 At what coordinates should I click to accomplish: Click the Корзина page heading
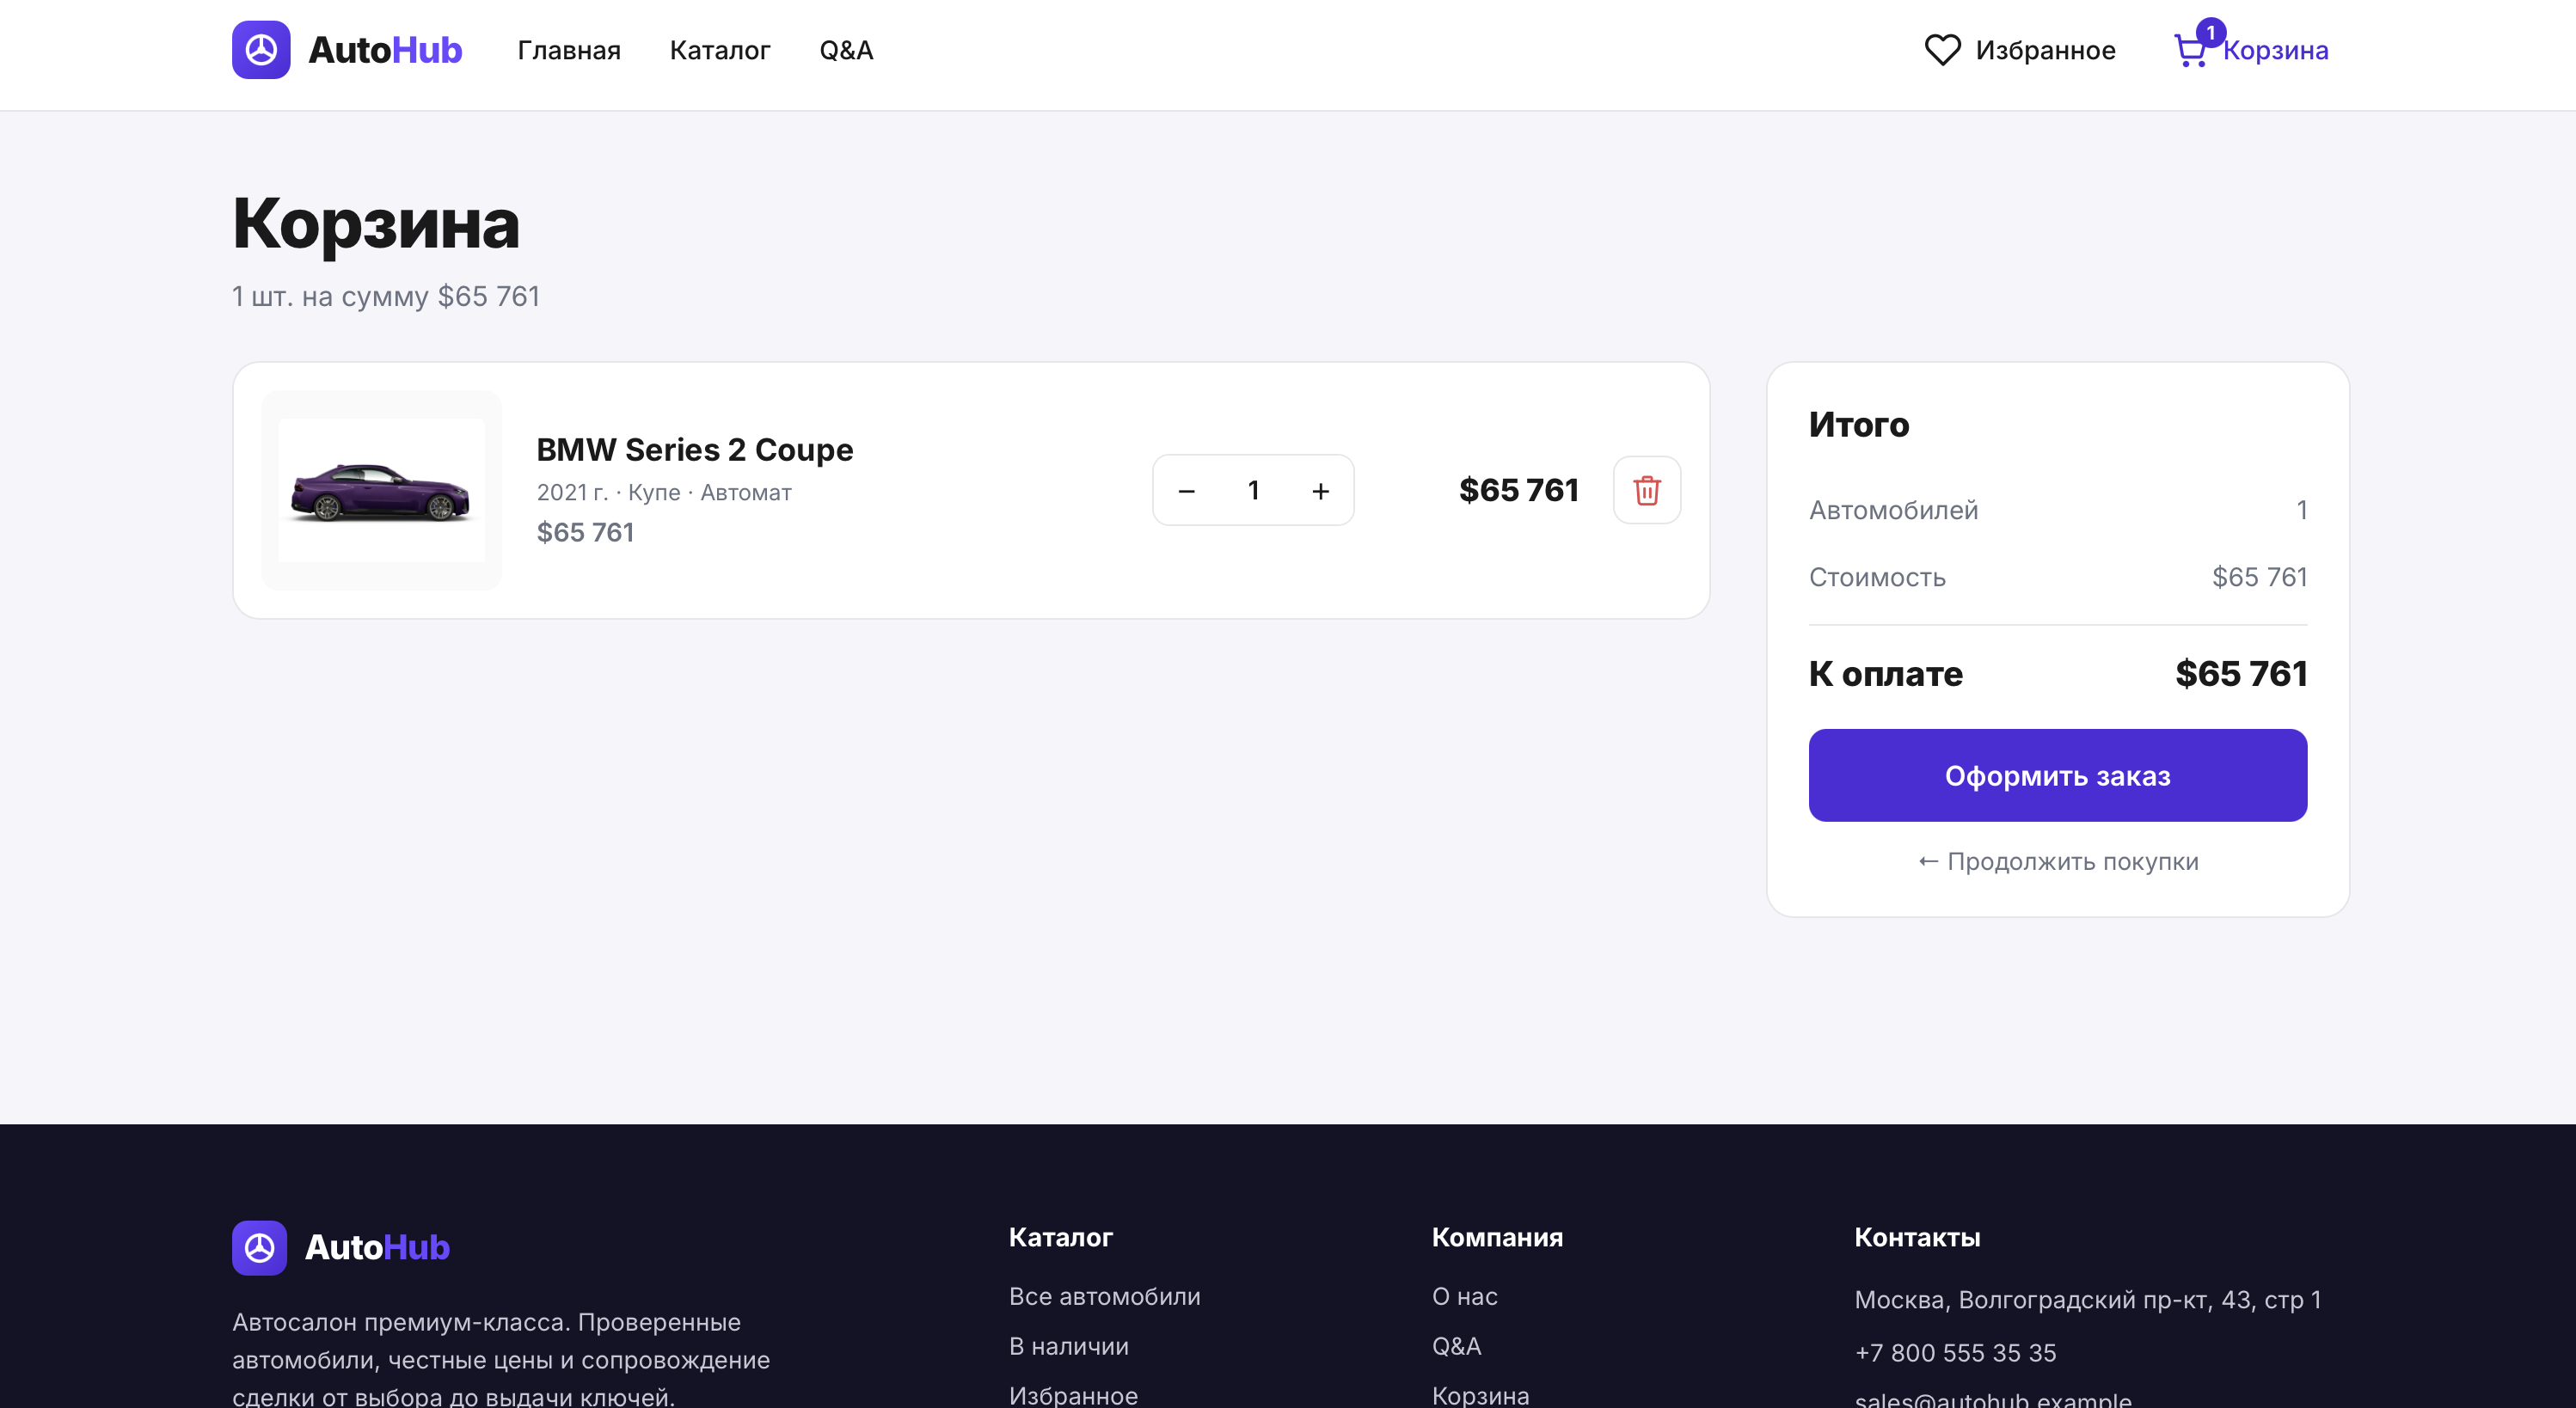(376, 223)
